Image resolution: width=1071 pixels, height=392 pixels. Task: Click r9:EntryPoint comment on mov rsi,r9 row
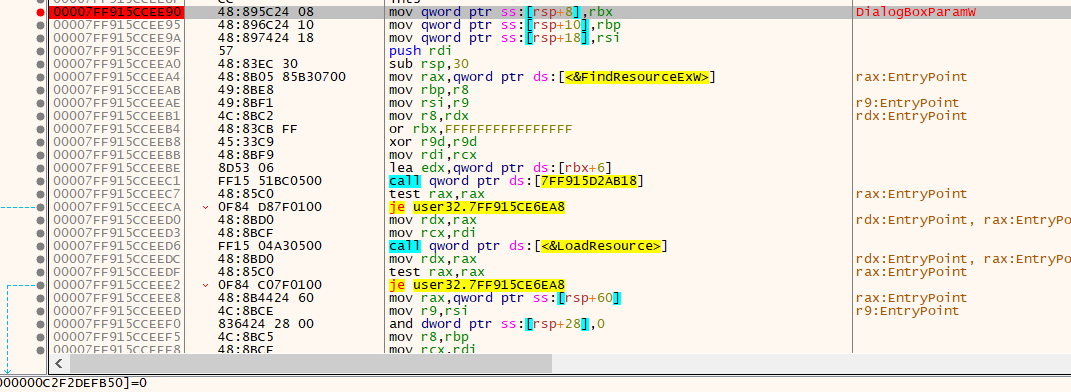pyautogui.click(x=907, y=103)
